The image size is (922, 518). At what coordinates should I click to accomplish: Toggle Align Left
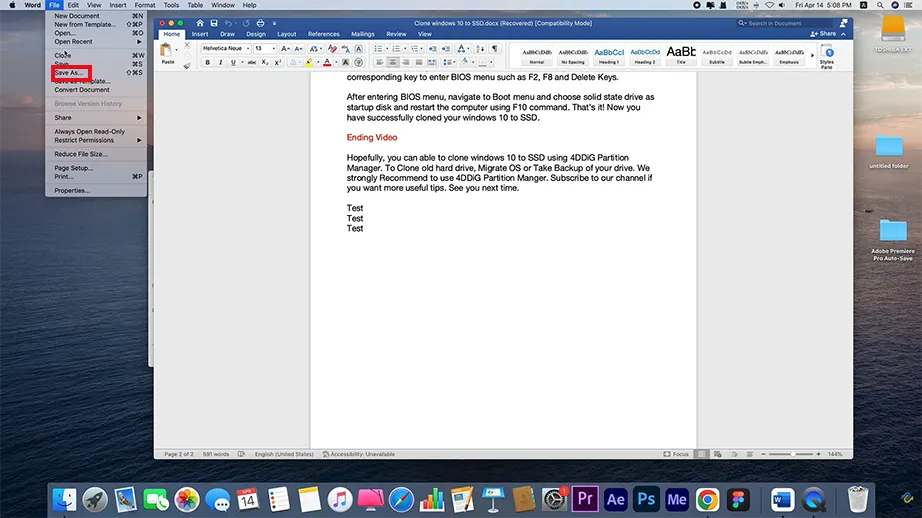pos(379,62)
